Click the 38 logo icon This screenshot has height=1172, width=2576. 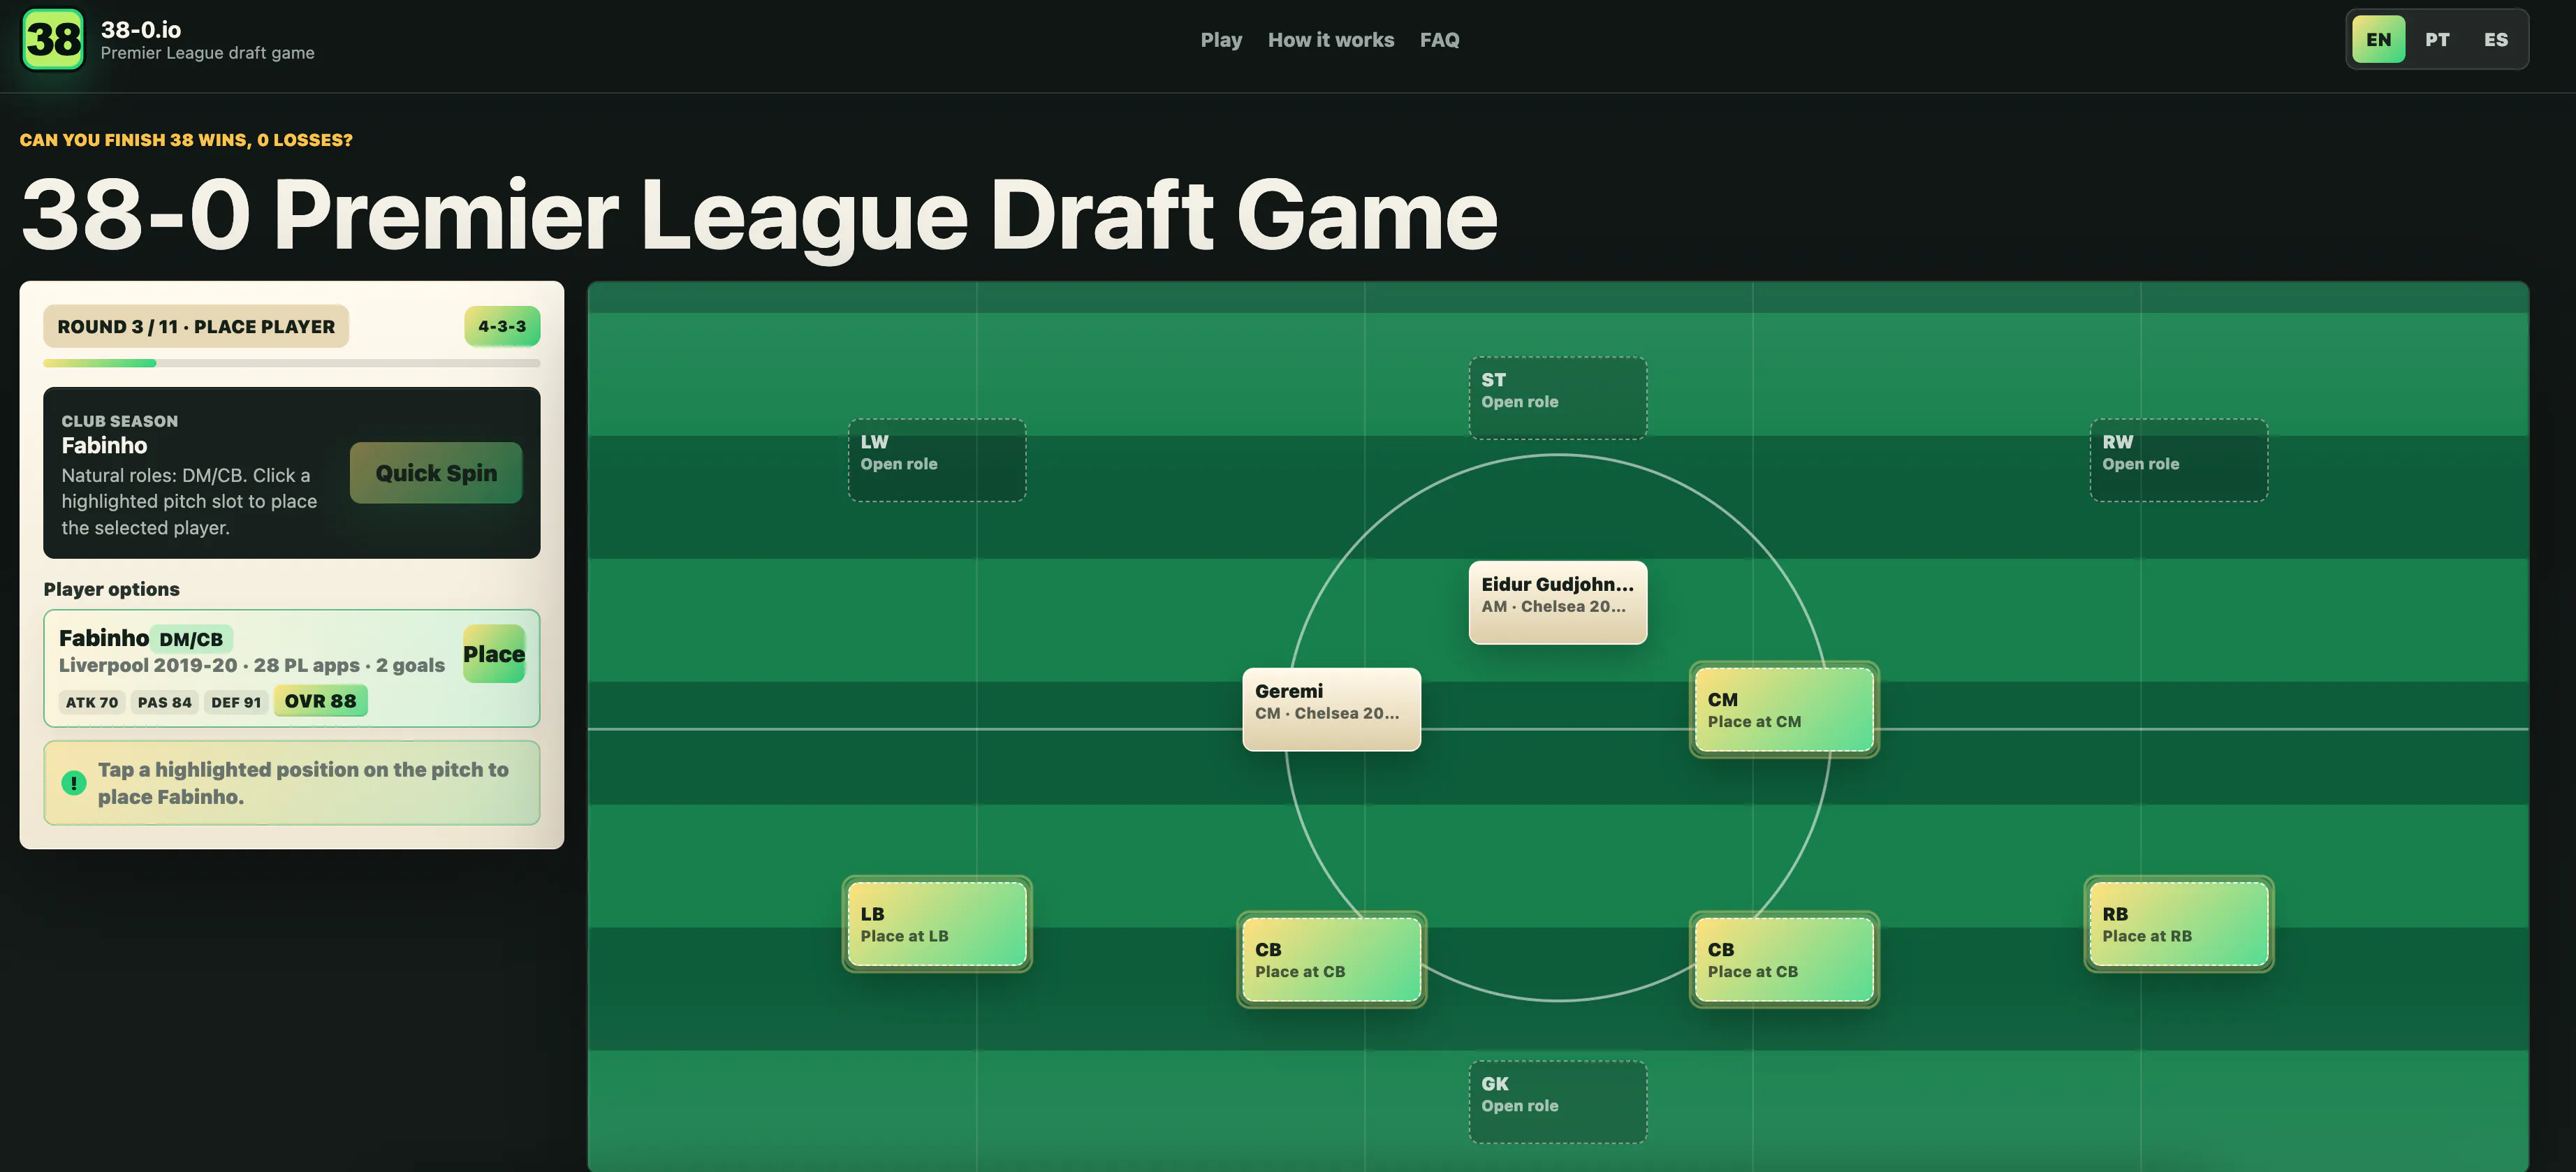(x=53, y=39)
